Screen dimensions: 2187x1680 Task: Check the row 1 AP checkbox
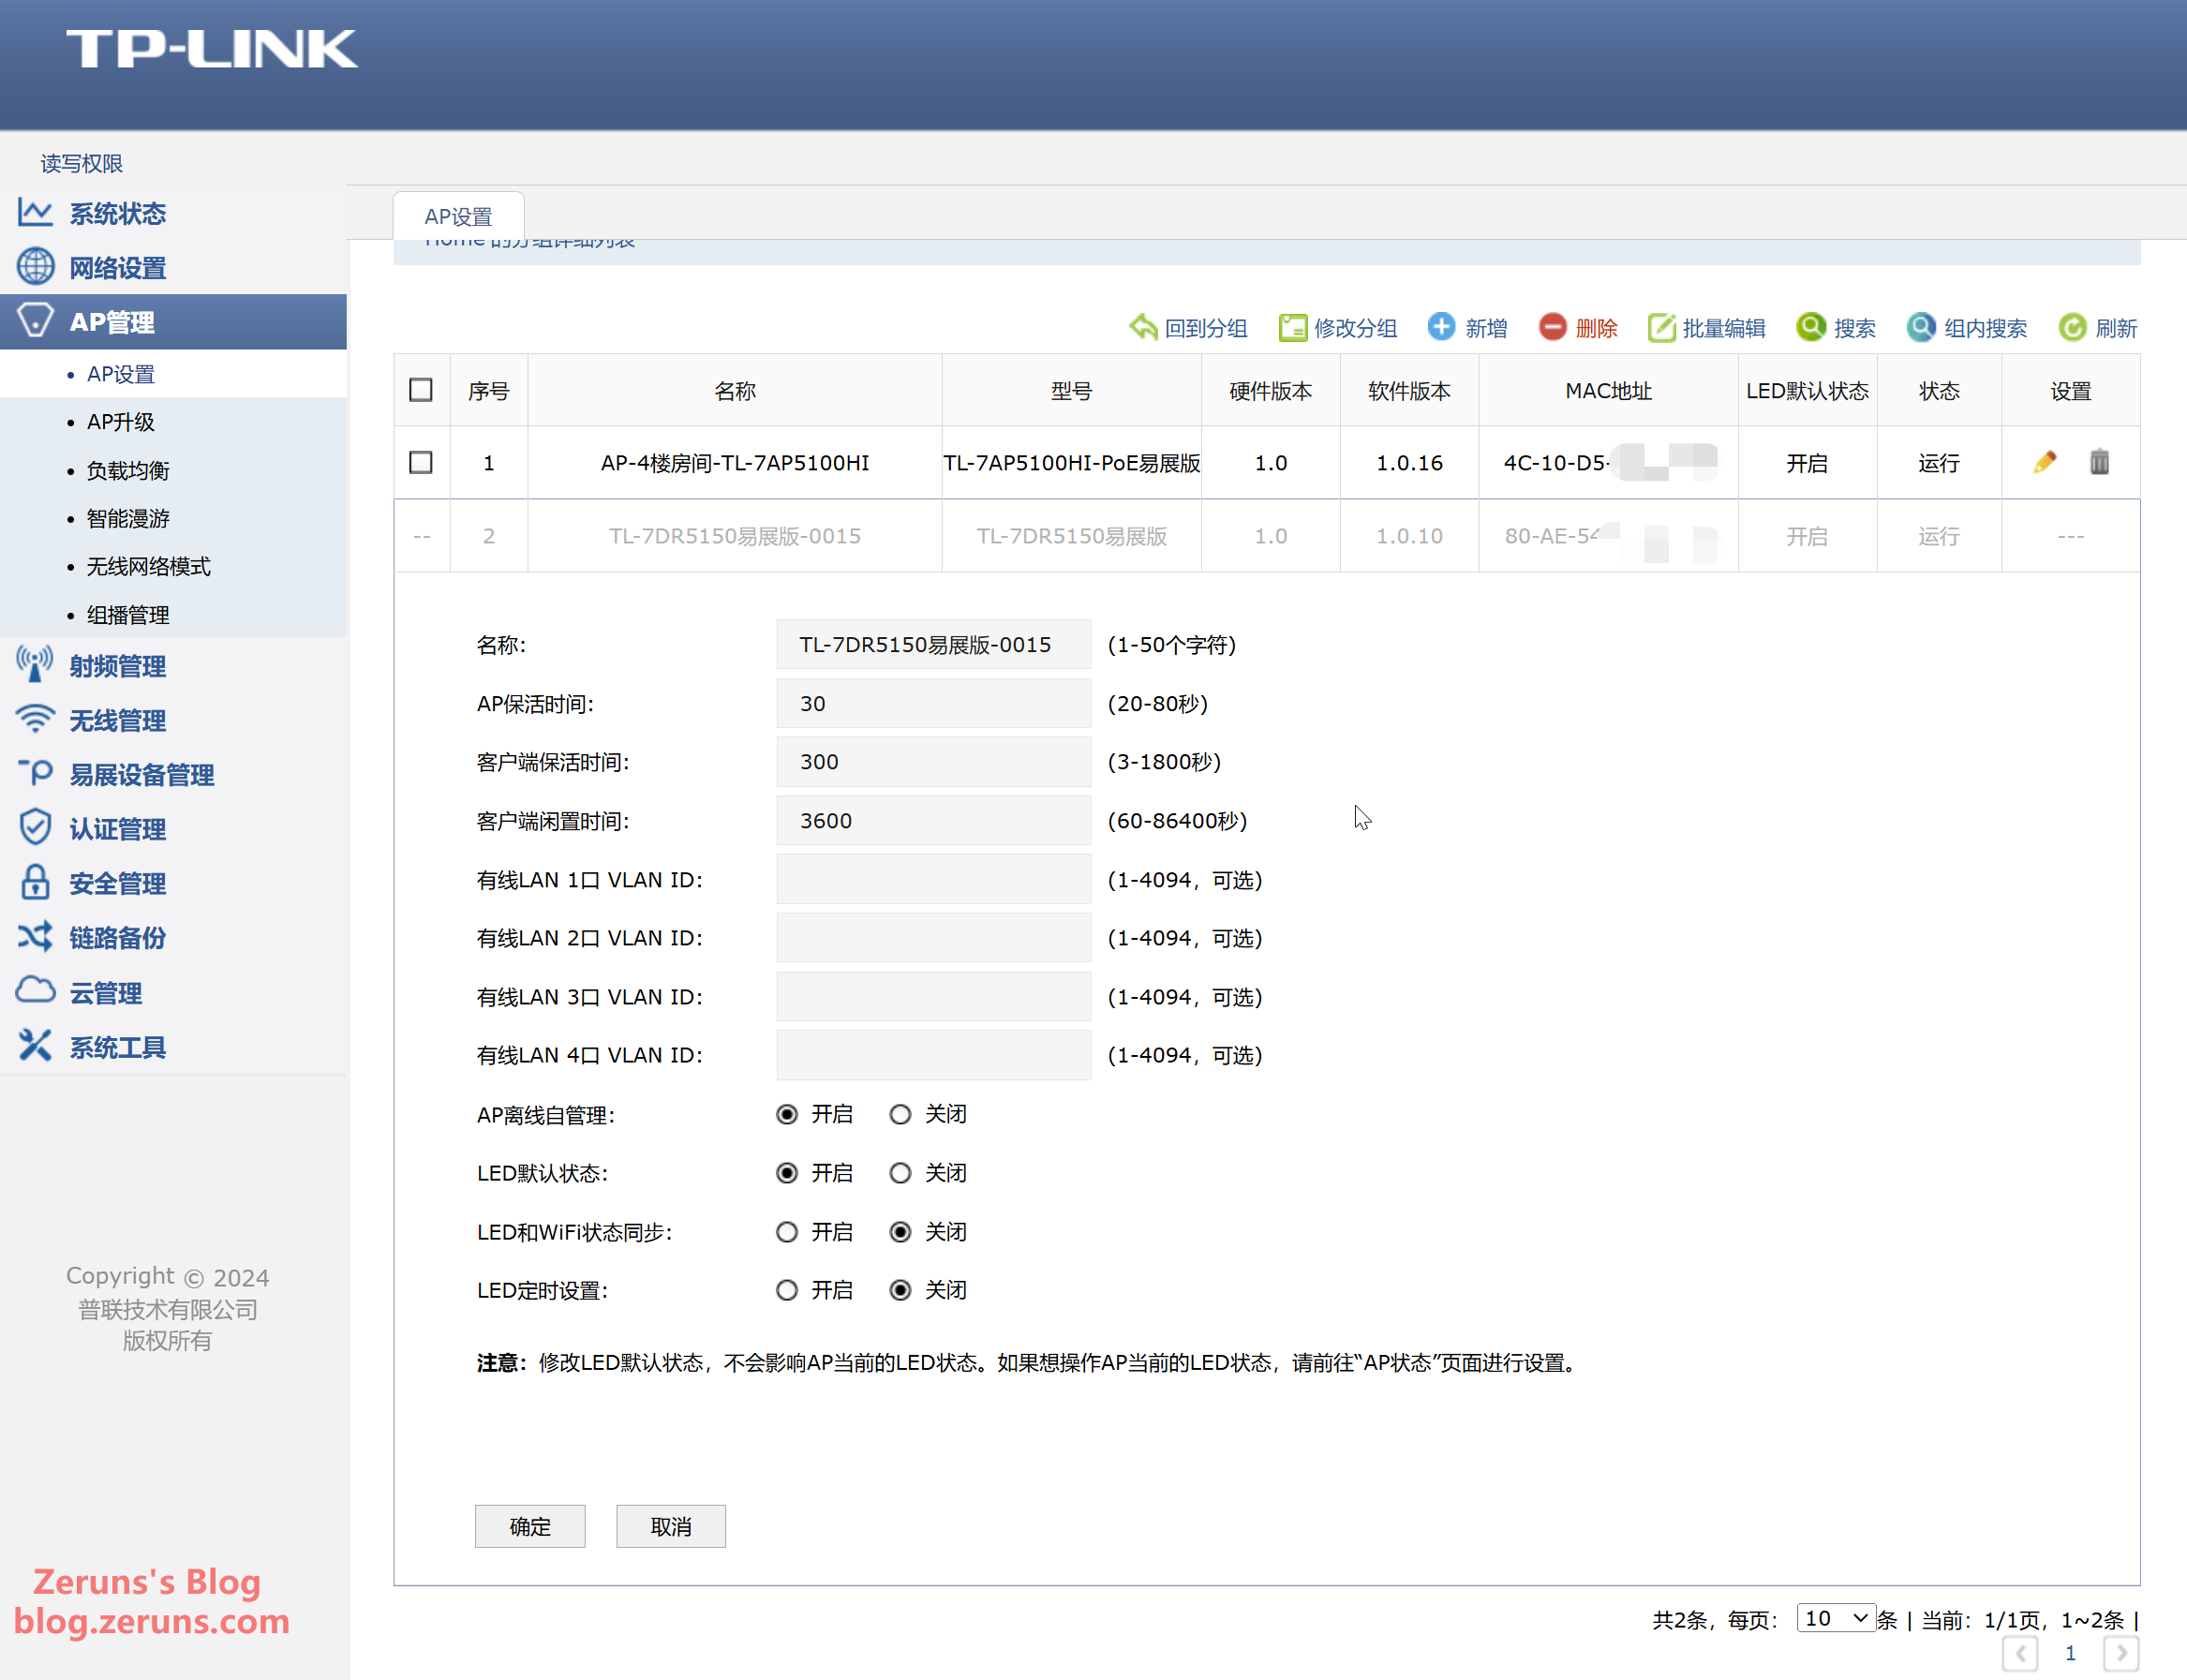pyautogui.click(x=421, y=463)
